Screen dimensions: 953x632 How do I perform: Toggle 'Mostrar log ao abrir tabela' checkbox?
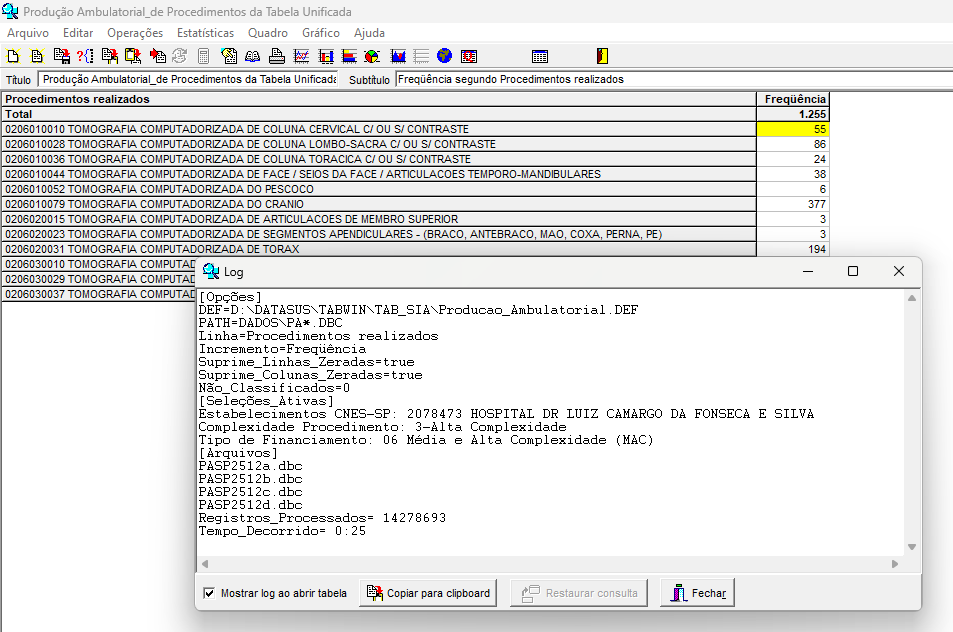click(x=209, y=593)
